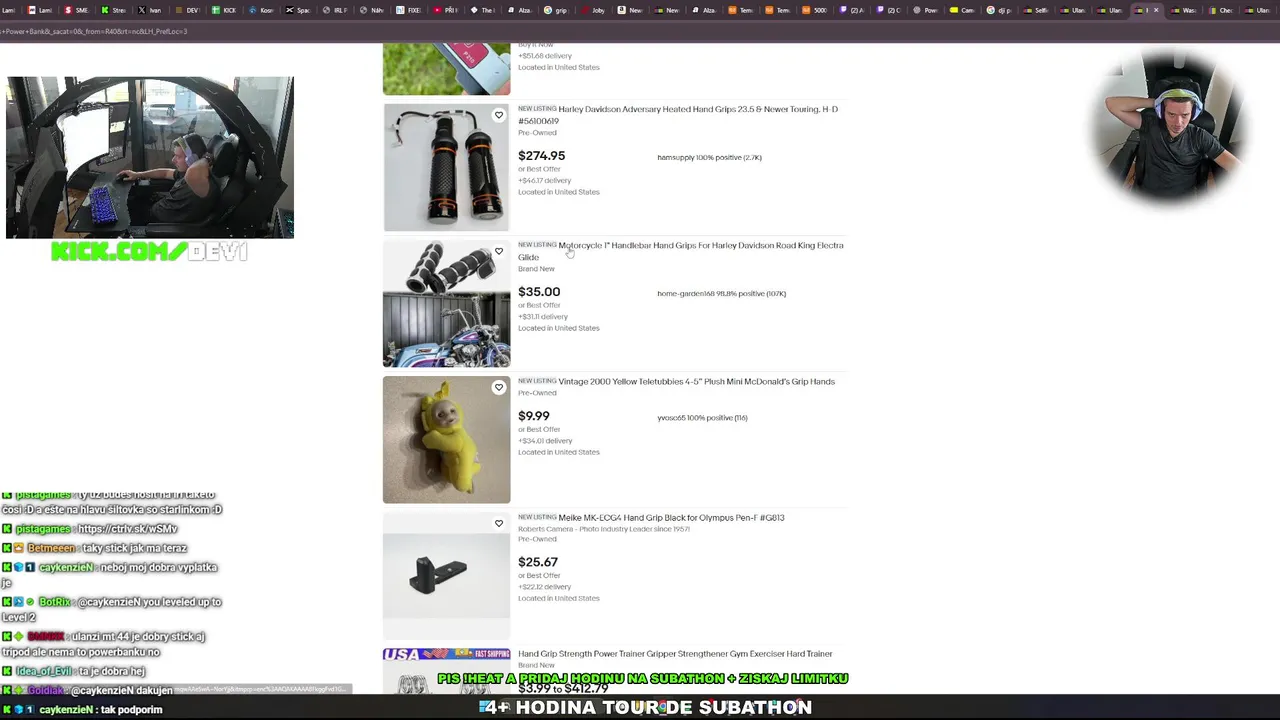Click the ctrlv.sk link in chat
The width and height of the screenshot is (1280, 720).
point(127,529)
